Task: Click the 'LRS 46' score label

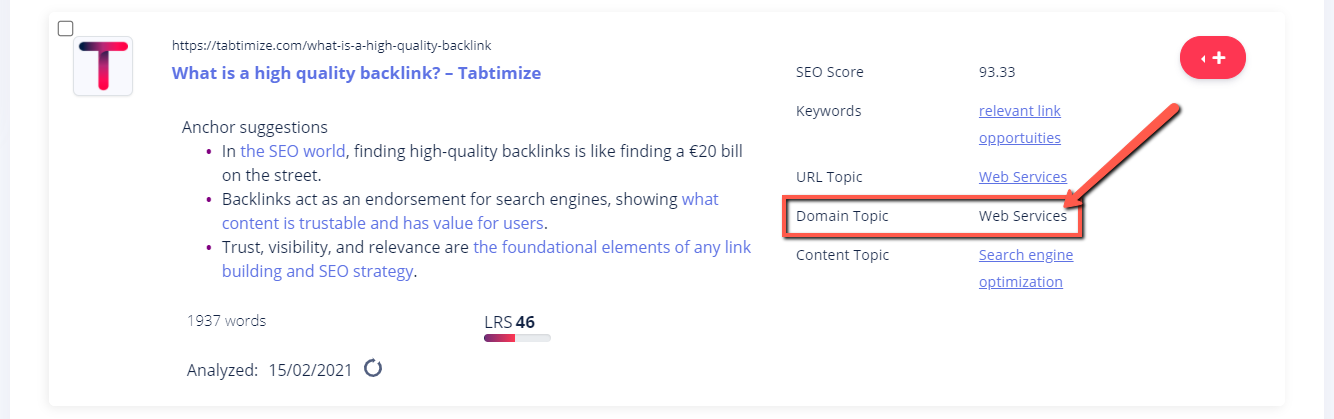Action: [509, 321]
